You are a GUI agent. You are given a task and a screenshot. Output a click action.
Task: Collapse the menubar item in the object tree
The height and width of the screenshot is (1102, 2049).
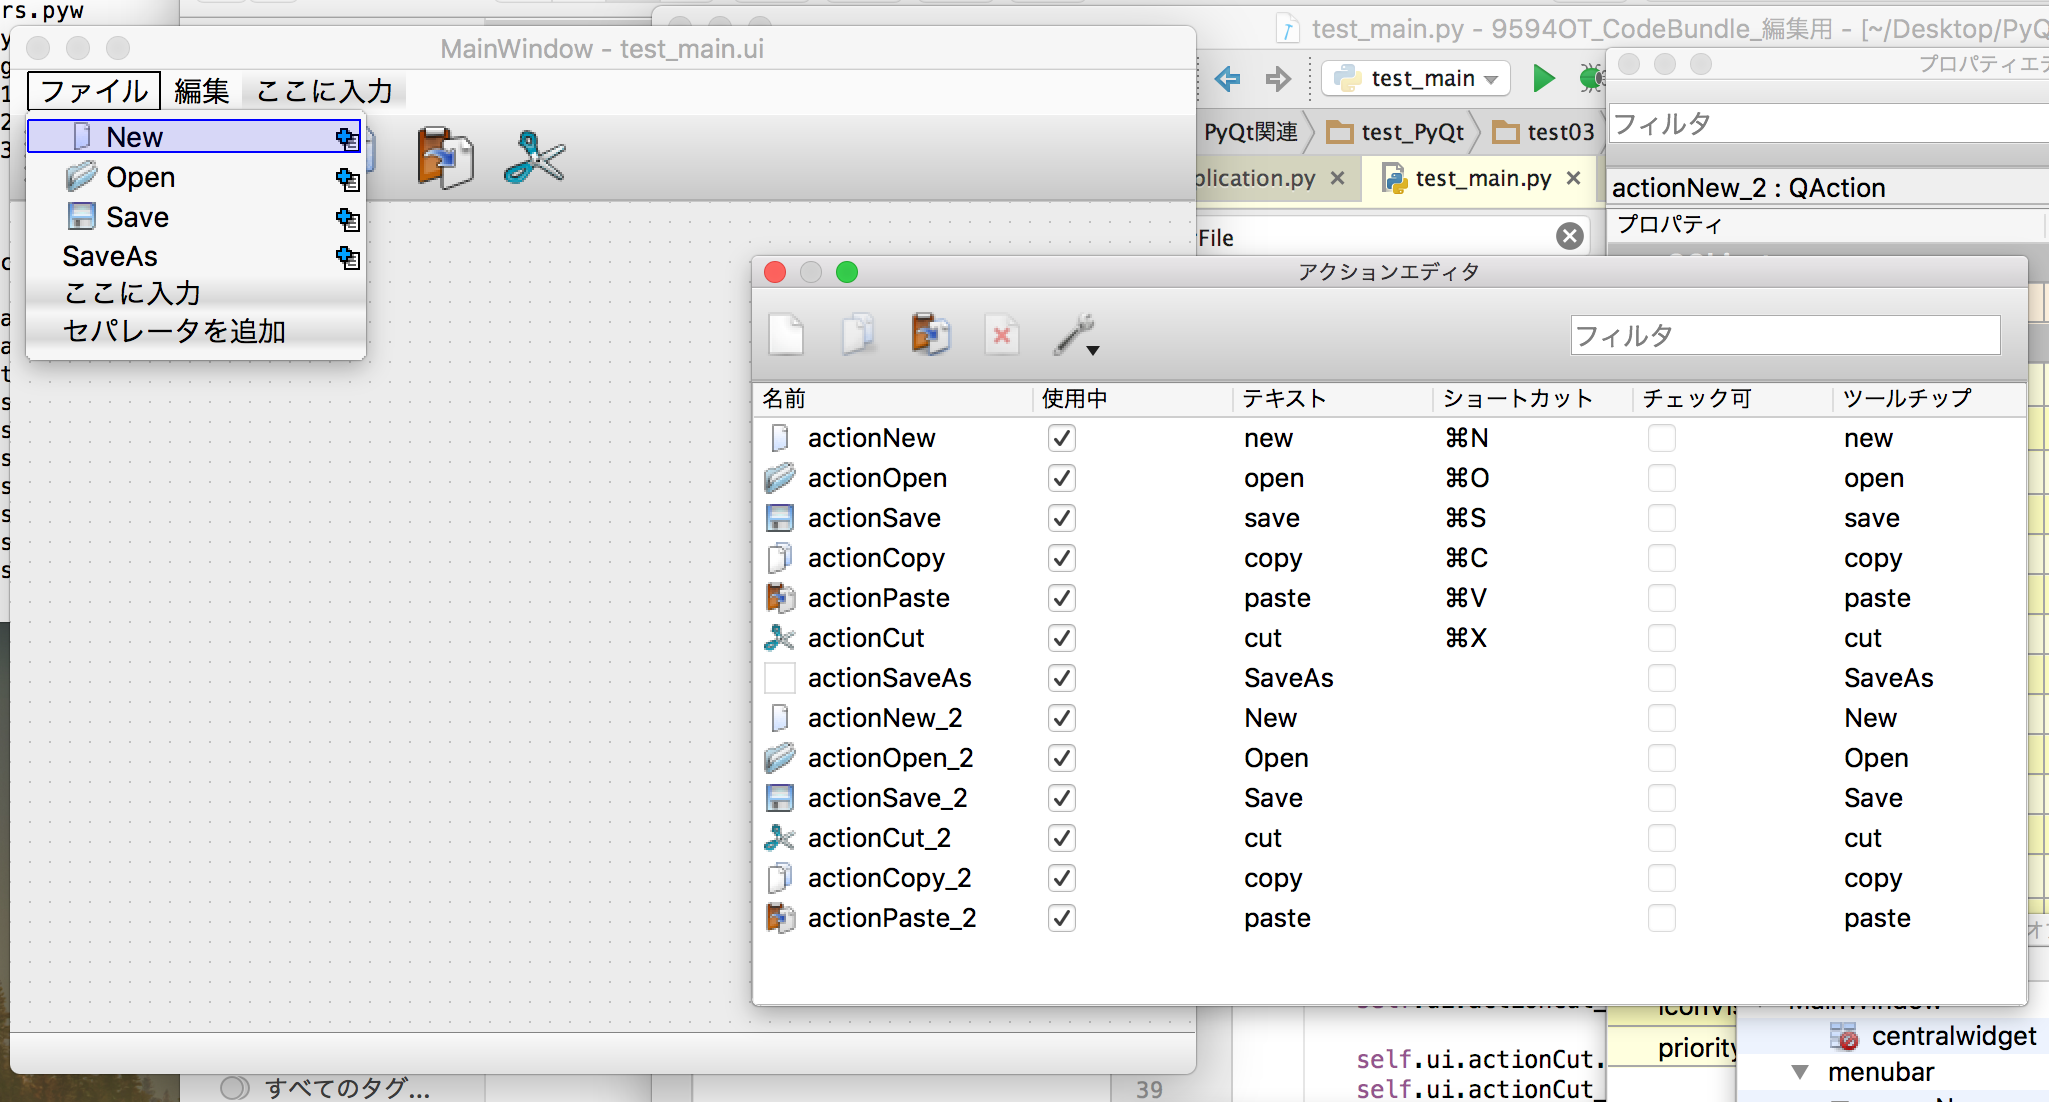coord(1799,1071)
